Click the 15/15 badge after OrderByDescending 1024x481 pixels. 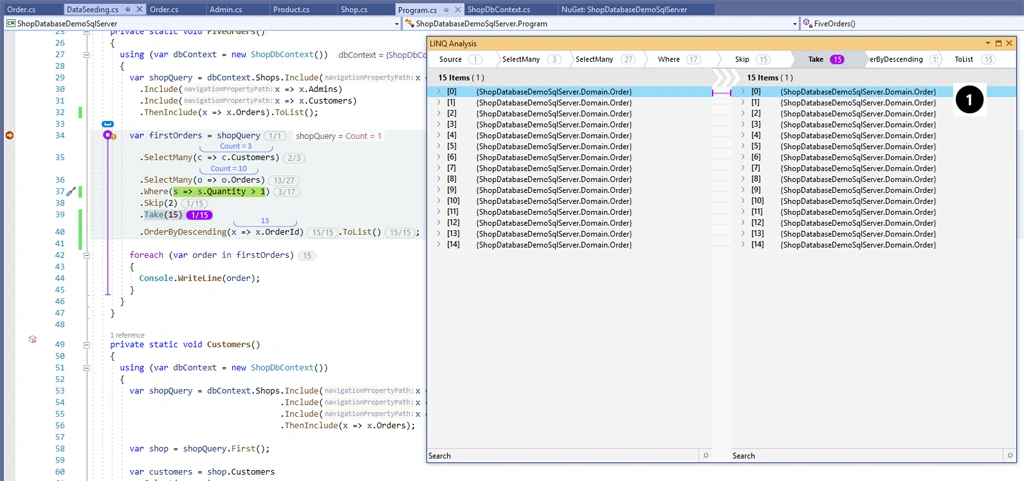click(x=323, y=232)
